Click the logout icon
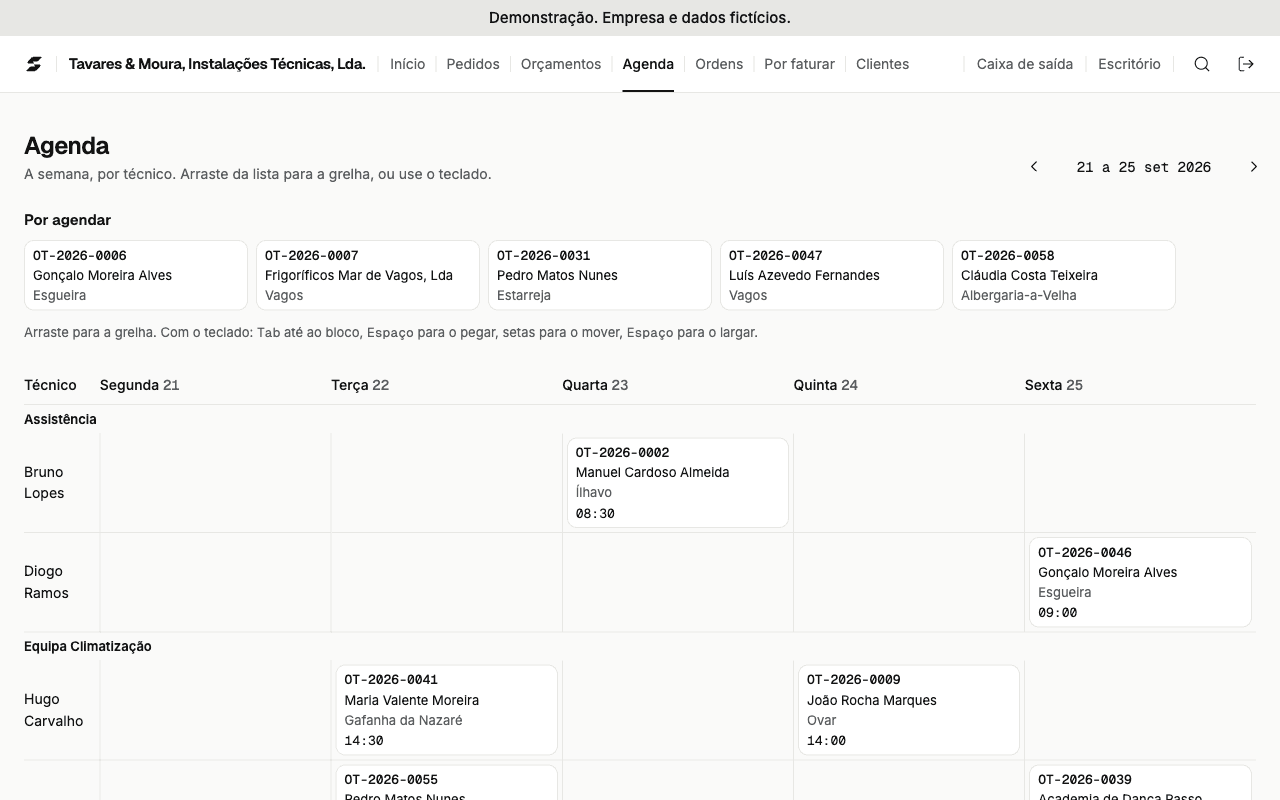The width and height of the screenshot is (1280, 800). click(1246, 64)
